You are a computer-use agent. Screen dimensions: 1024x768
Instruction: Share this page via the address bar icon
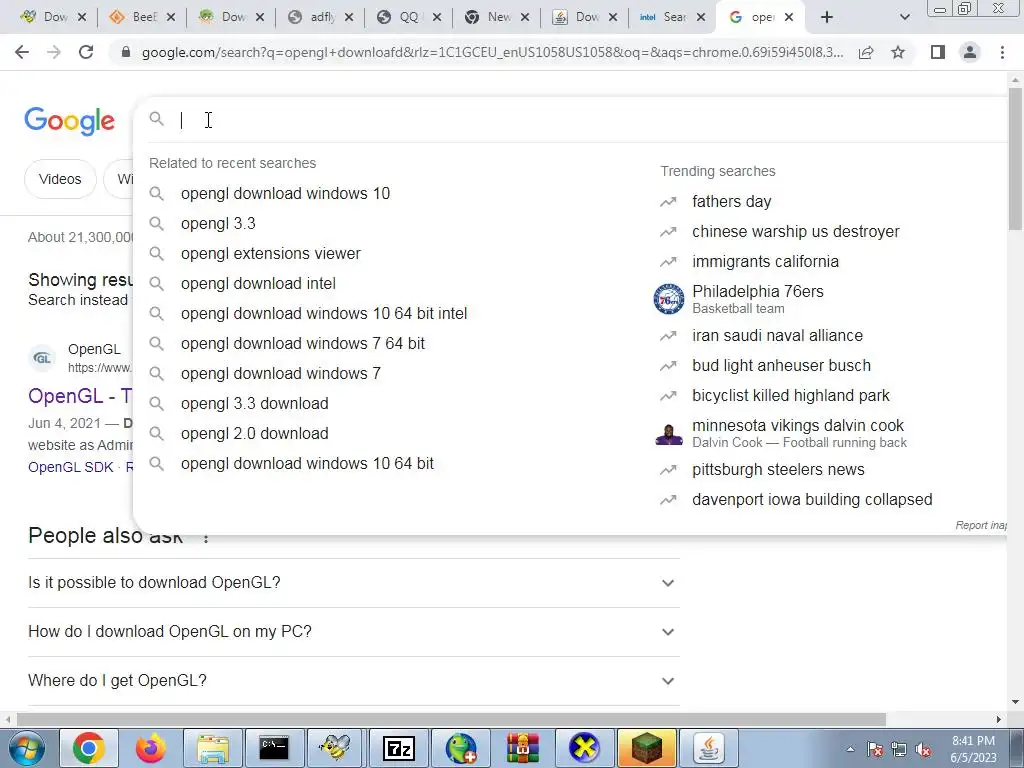(x=866, y=52)
